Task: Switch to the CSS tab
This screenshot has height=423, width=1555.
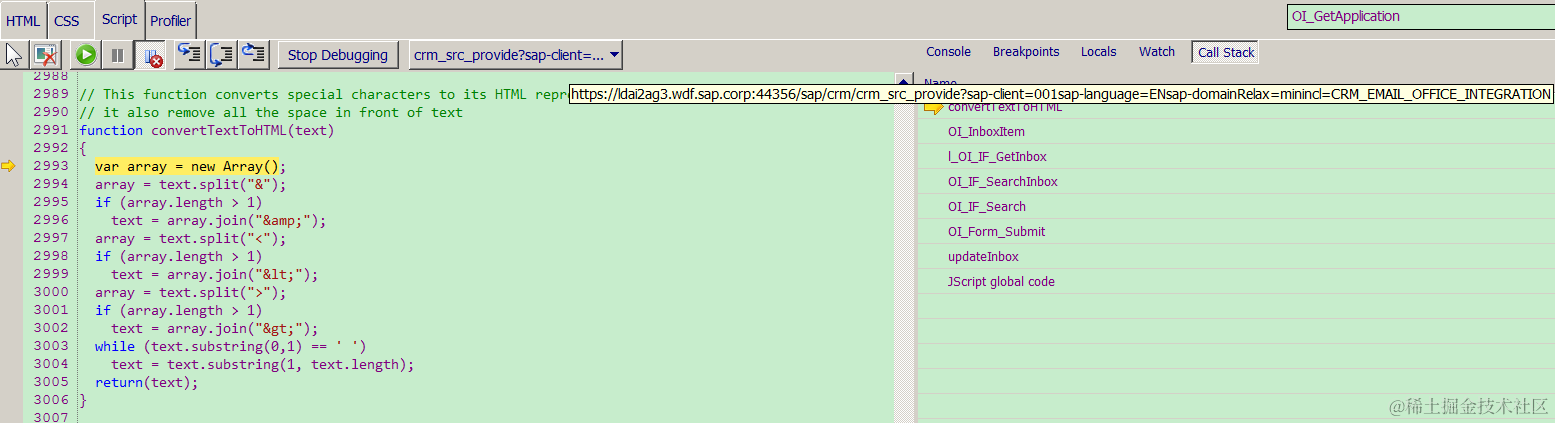Action: pyautogui.click(x=67, y=20)
